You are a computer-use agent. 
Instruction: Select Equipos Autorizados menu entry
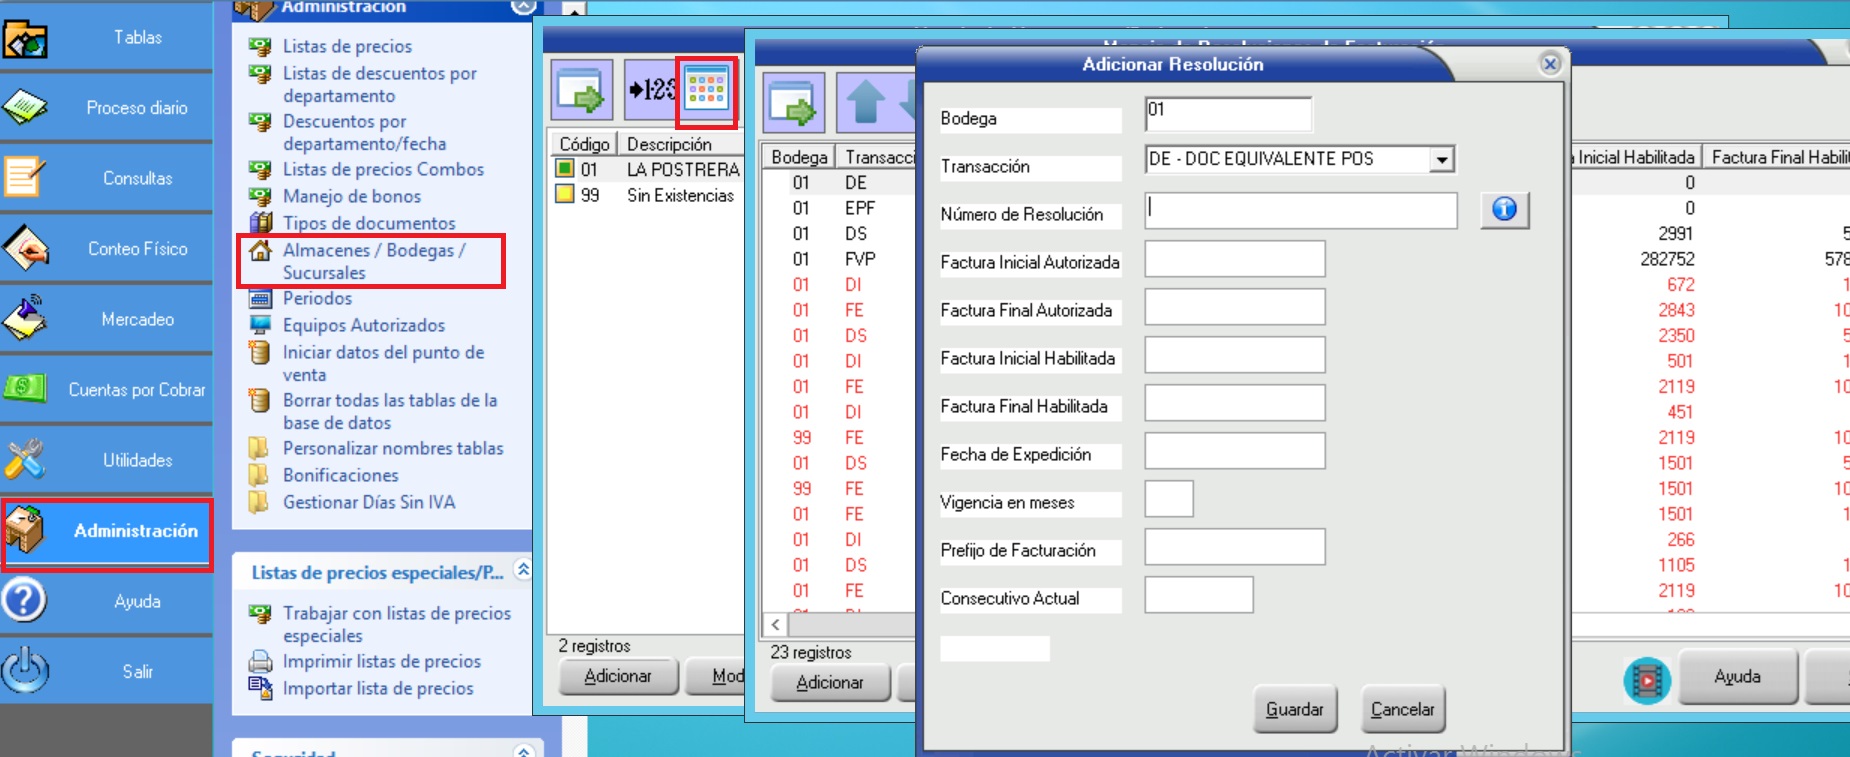363,325
